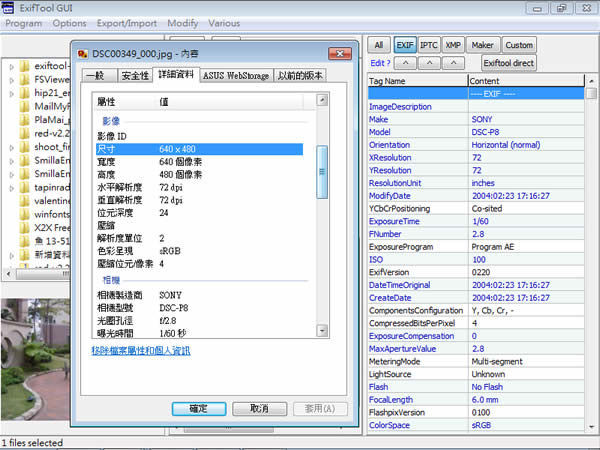Expand the exiftool folder tree node

10,67
